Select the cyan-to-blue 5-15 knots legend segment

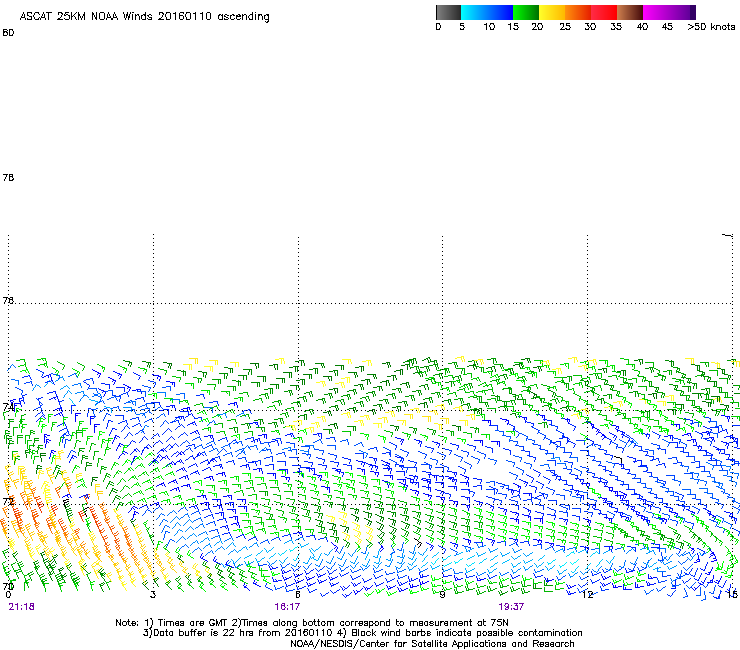[487, 12]
